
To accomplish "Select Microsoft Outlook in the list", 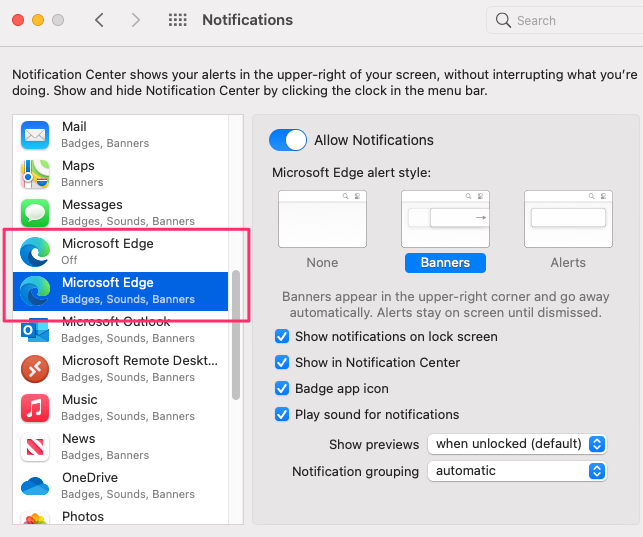I will point(120,330).
